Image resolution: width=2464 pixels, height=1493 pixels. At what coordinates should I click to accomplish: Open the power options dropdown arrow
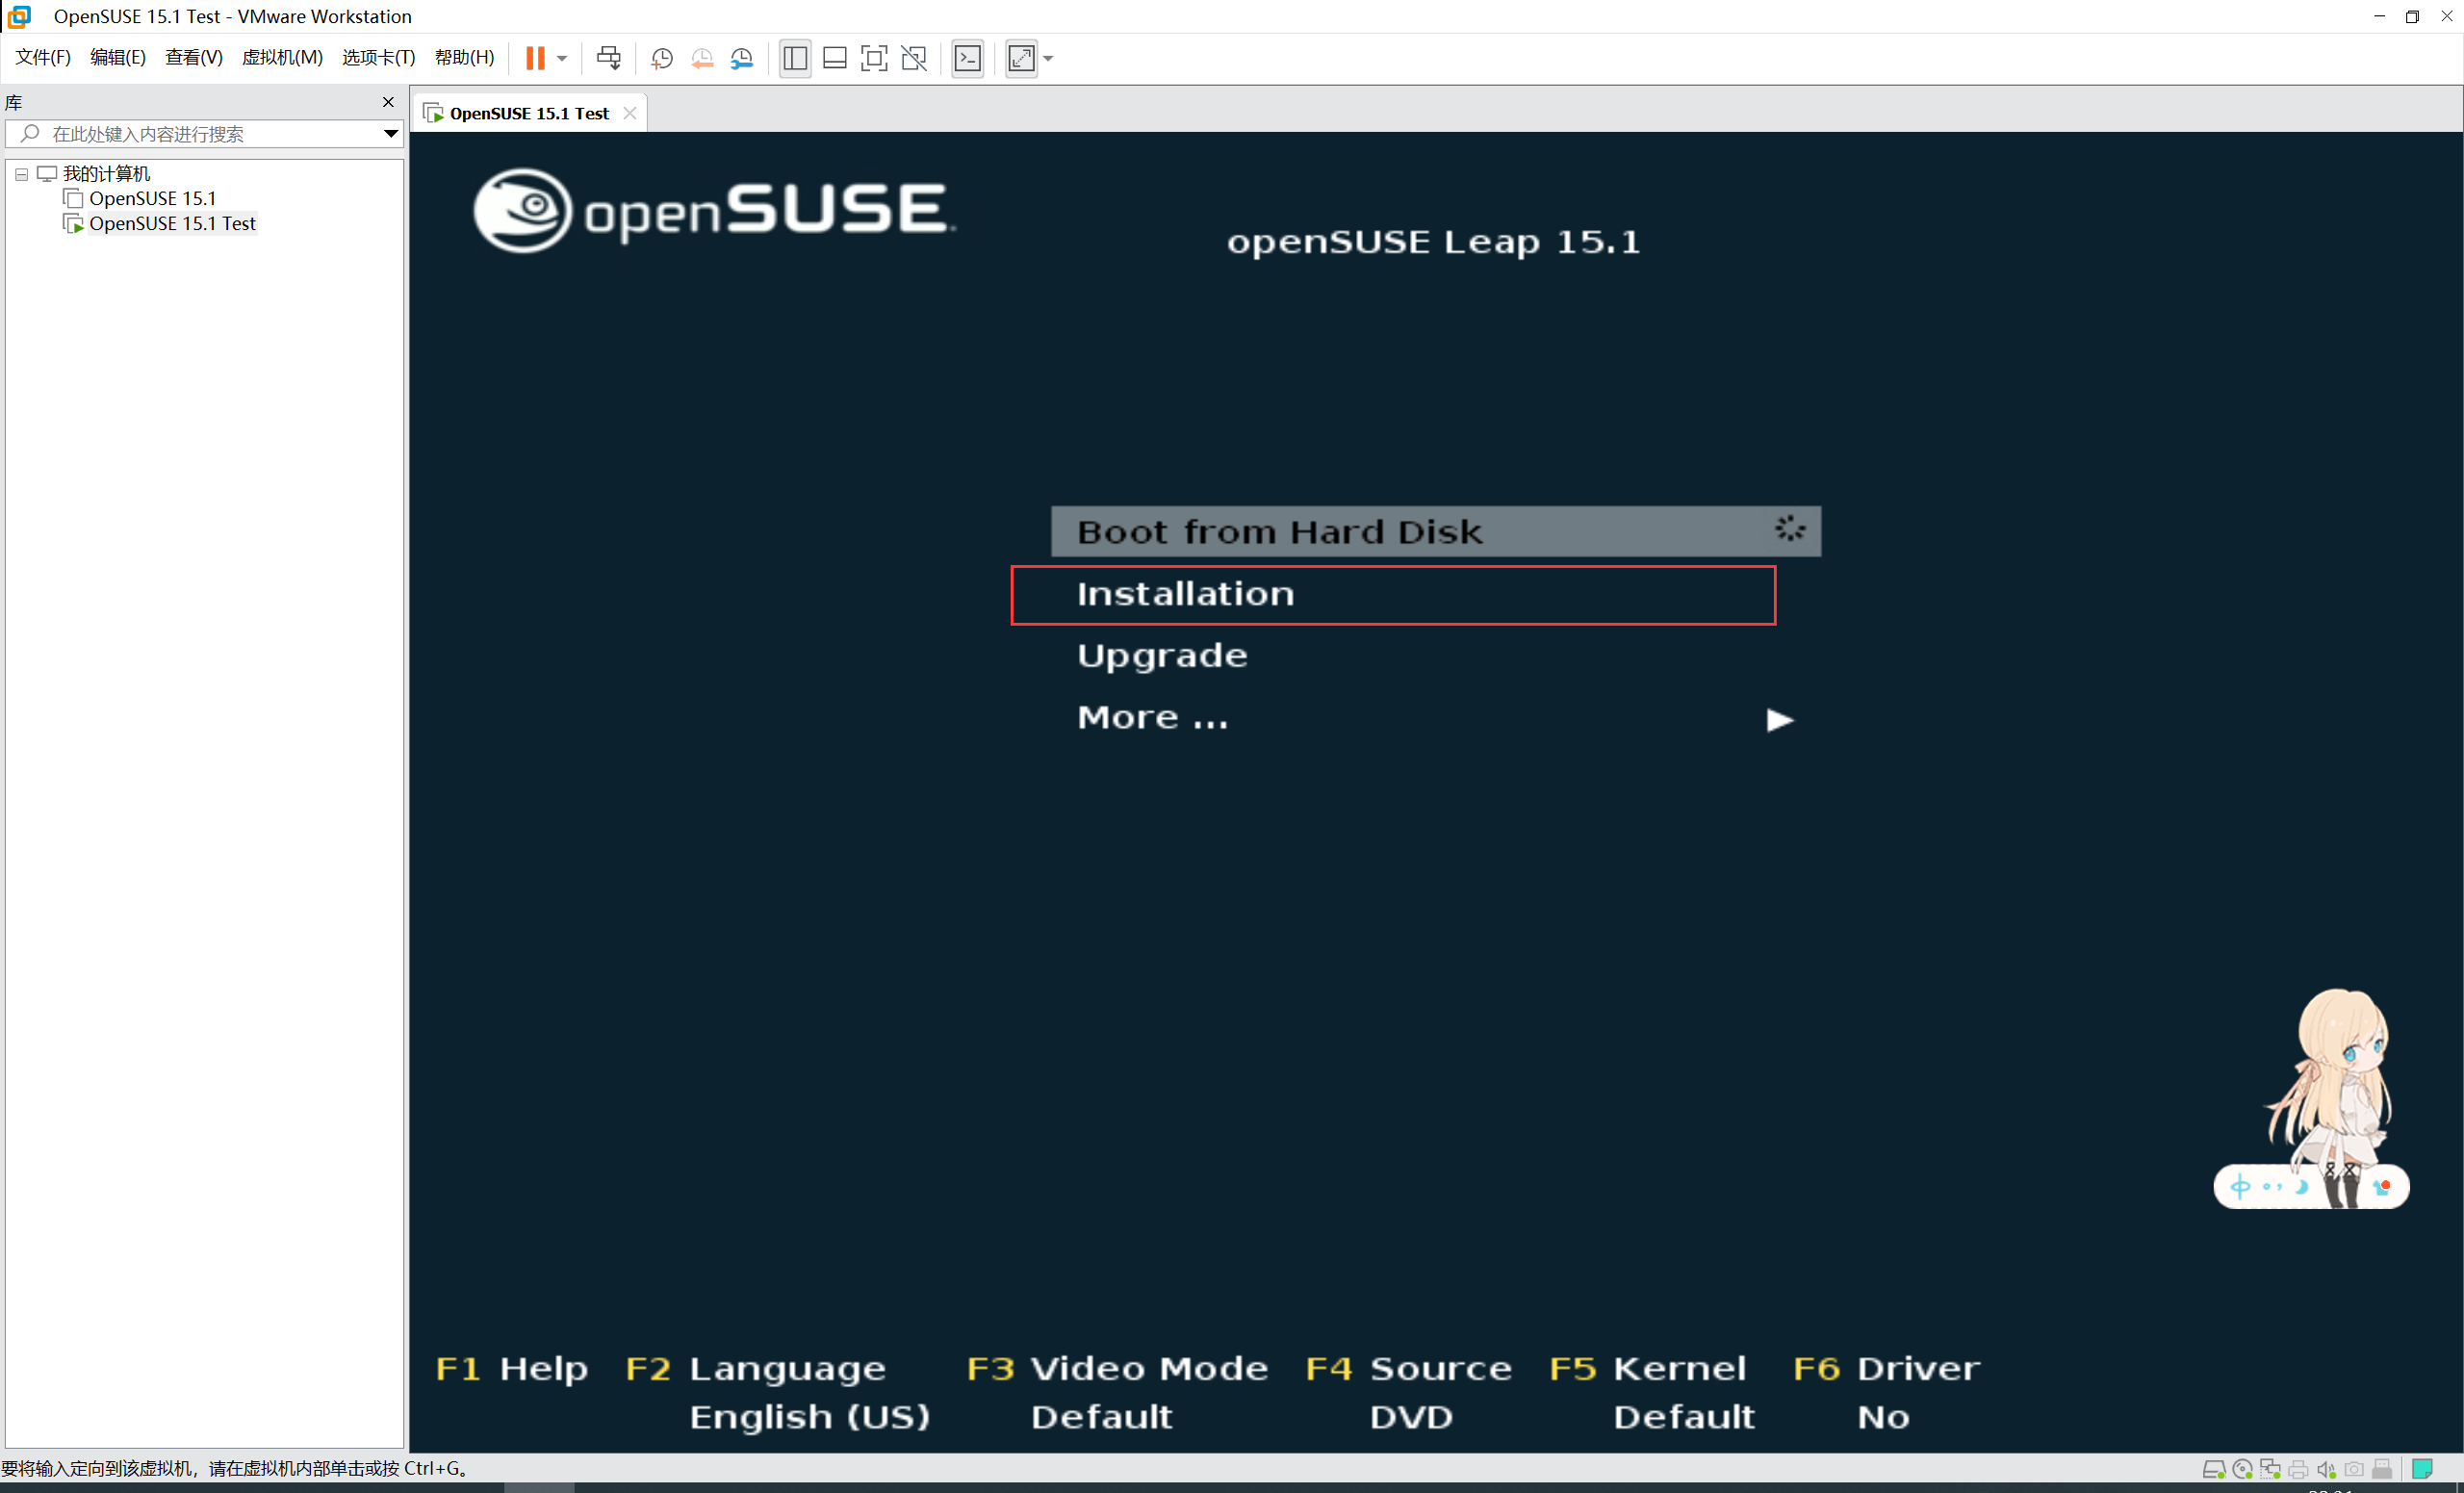(x=562, y=58)
